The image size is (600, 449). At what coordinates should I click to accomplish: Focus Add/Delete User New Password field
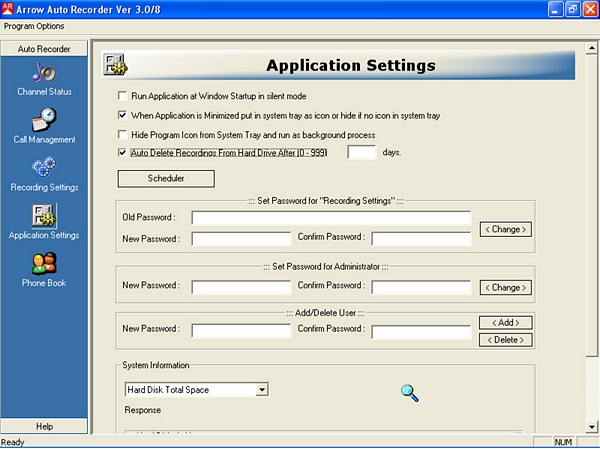(241, 331)
